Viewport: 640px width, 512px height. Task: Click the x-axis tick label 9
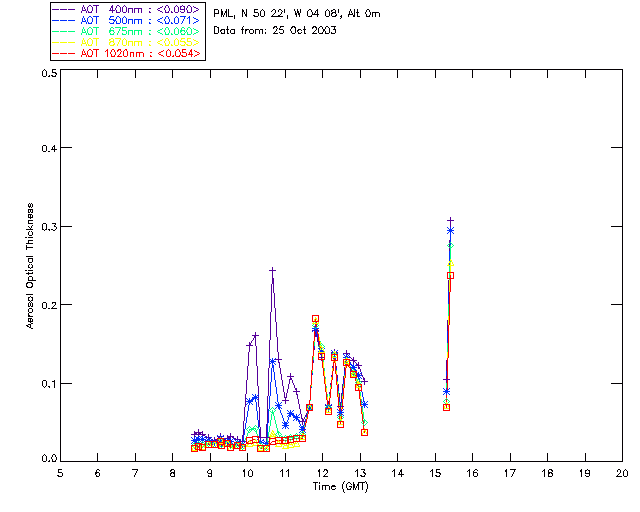pos(210,473)
